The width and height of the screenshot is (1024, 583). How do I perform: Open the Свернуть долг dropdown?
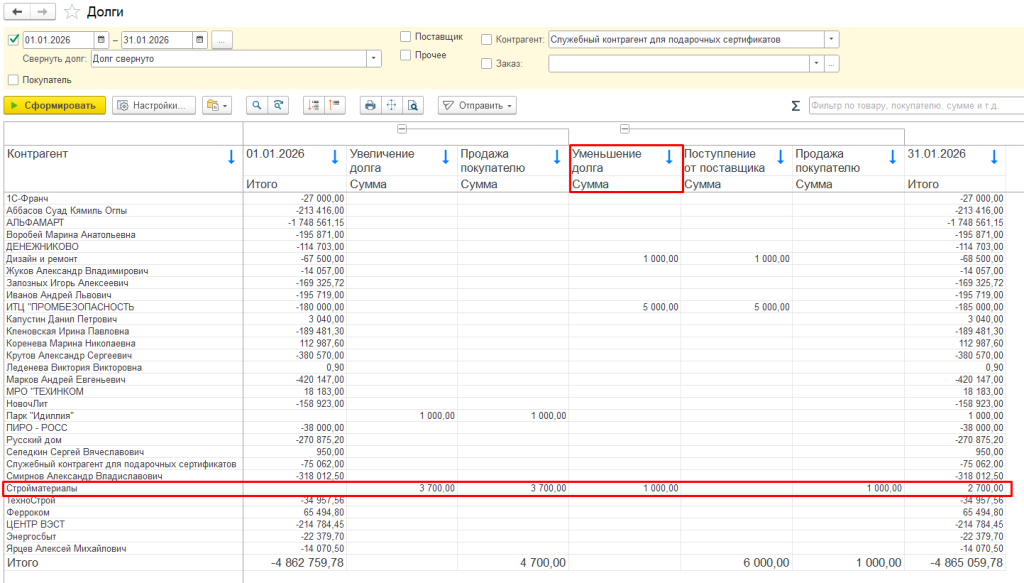click(374, 59)
